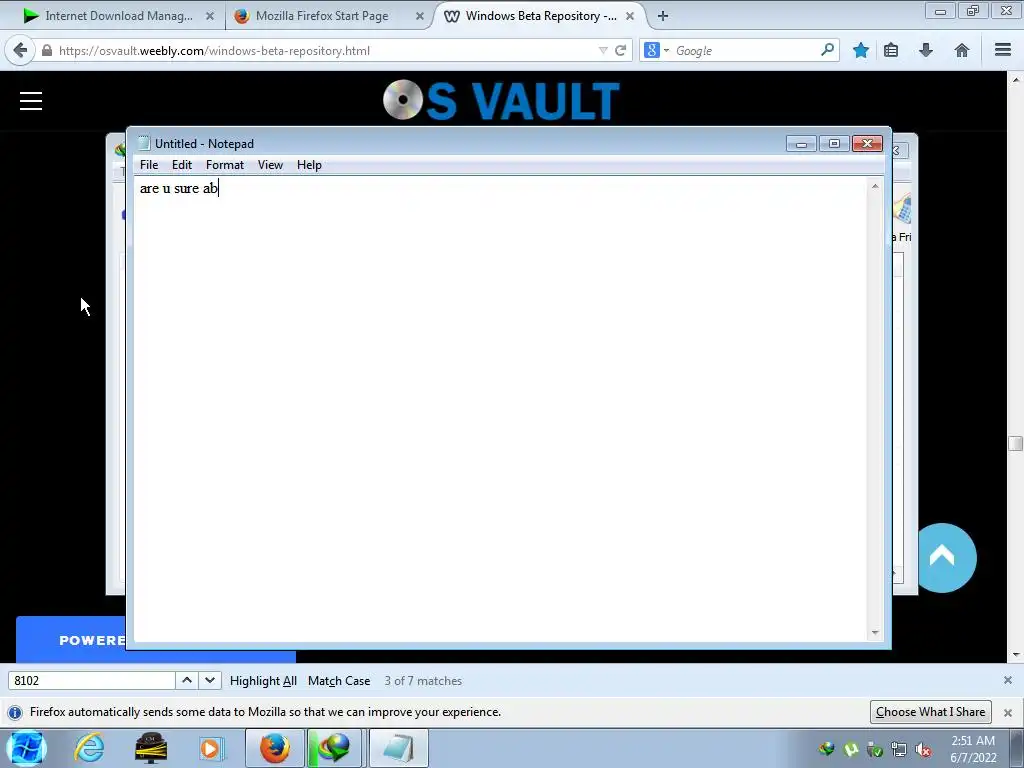Bookmark this page with star icon
This screenshot has height=768, width=1024.
(x=861, y=50)
